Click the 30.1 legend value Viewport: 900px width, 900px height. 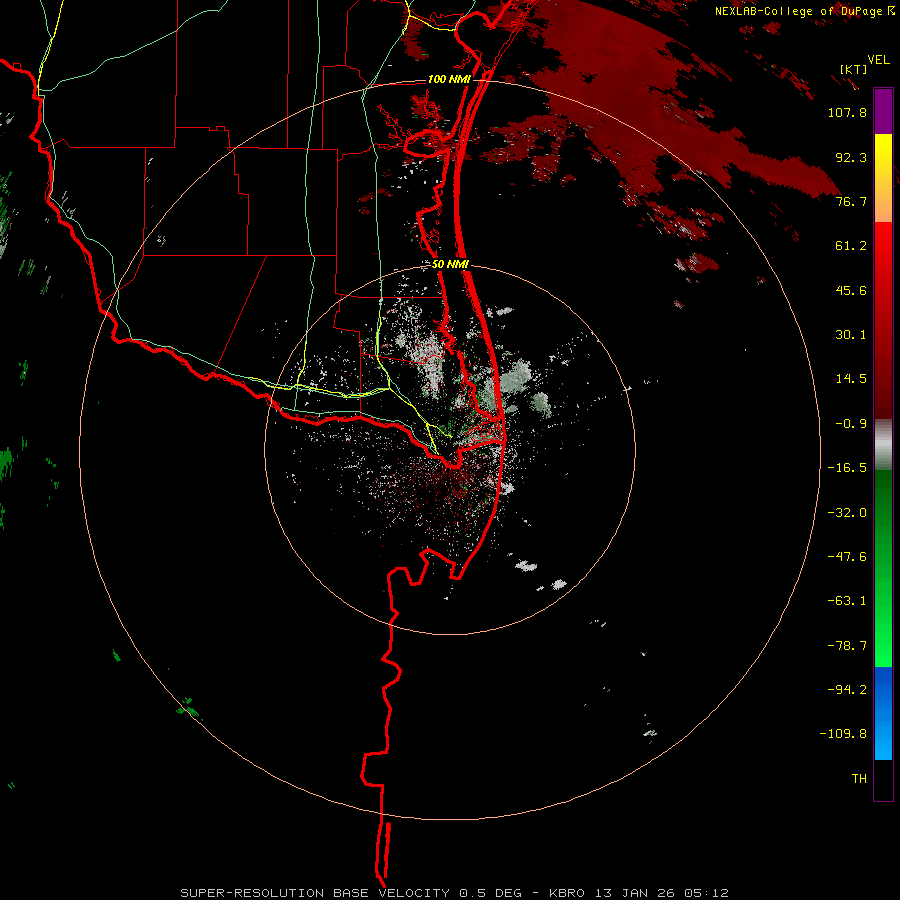(851, 335)
